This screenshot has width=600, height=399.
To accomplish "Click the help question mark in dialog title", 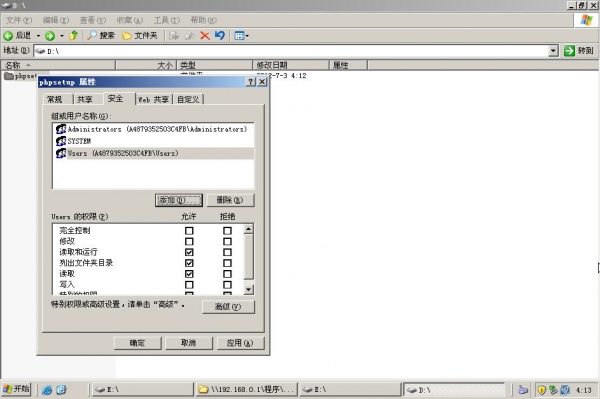I will 251,81.
